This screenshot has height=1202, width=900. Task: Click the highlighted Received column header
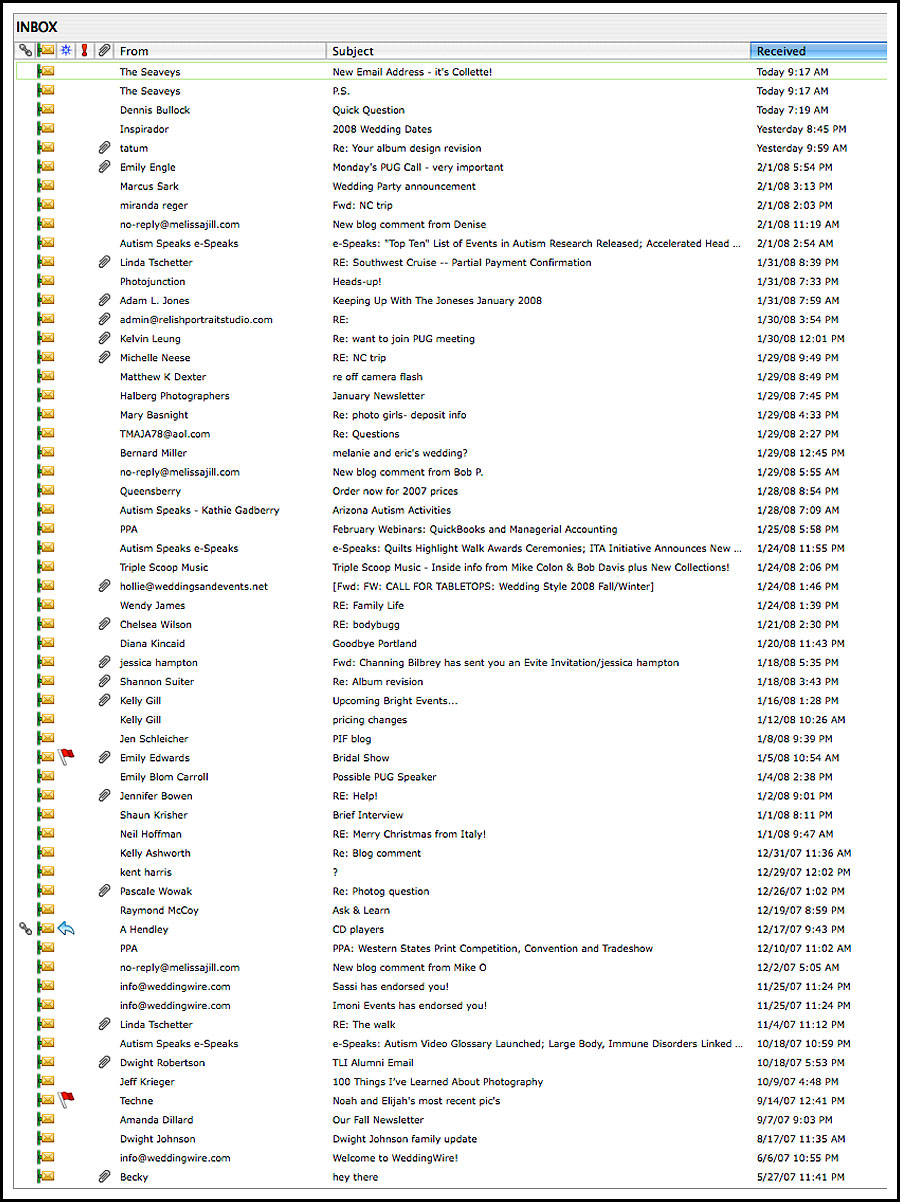tap(817, 50)
